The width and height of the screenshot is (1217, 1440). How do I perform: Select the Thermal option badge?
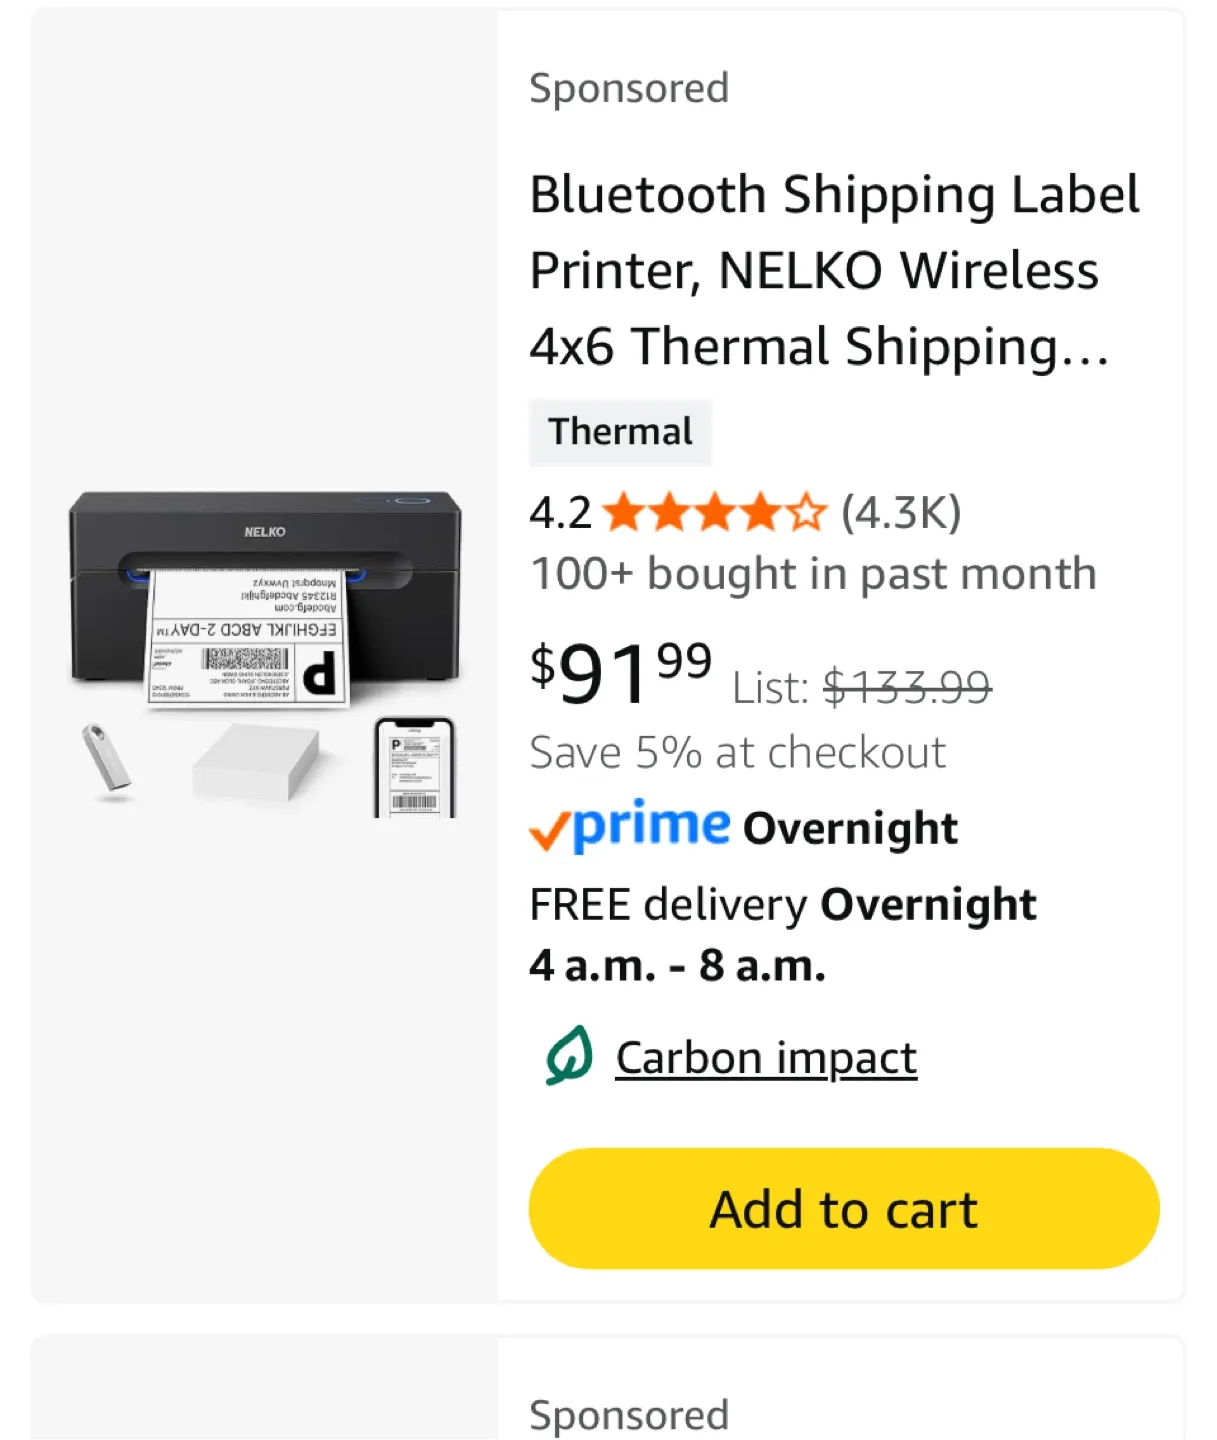coord(620,432)
